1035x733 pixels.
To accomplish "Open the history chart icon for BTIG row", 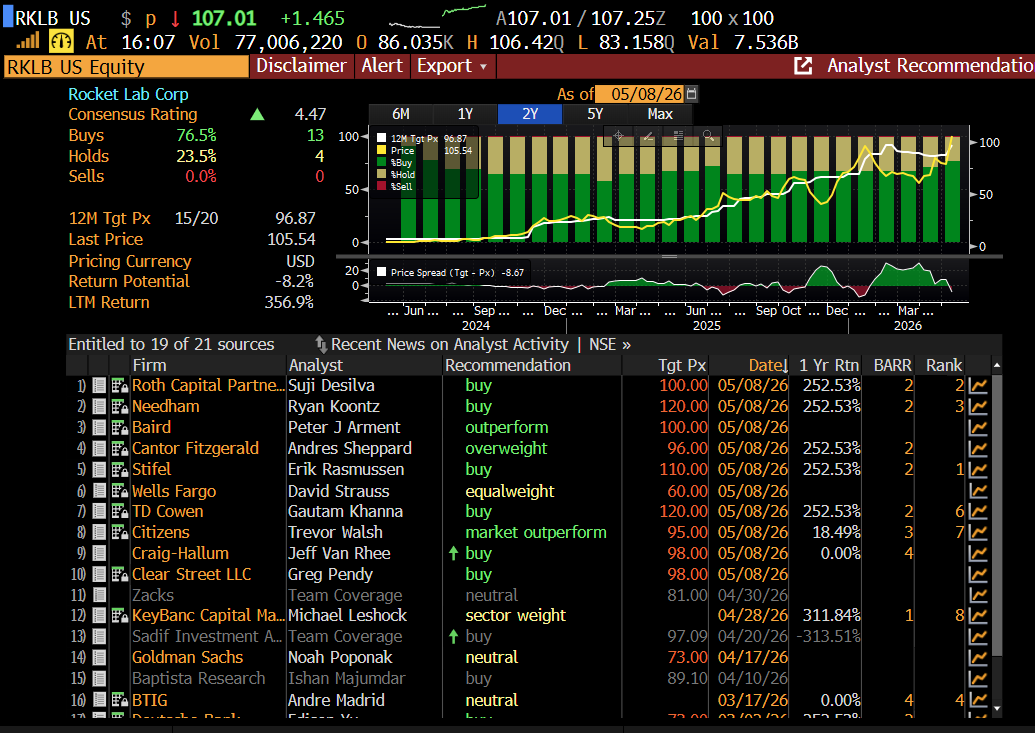I will point(978,700).
